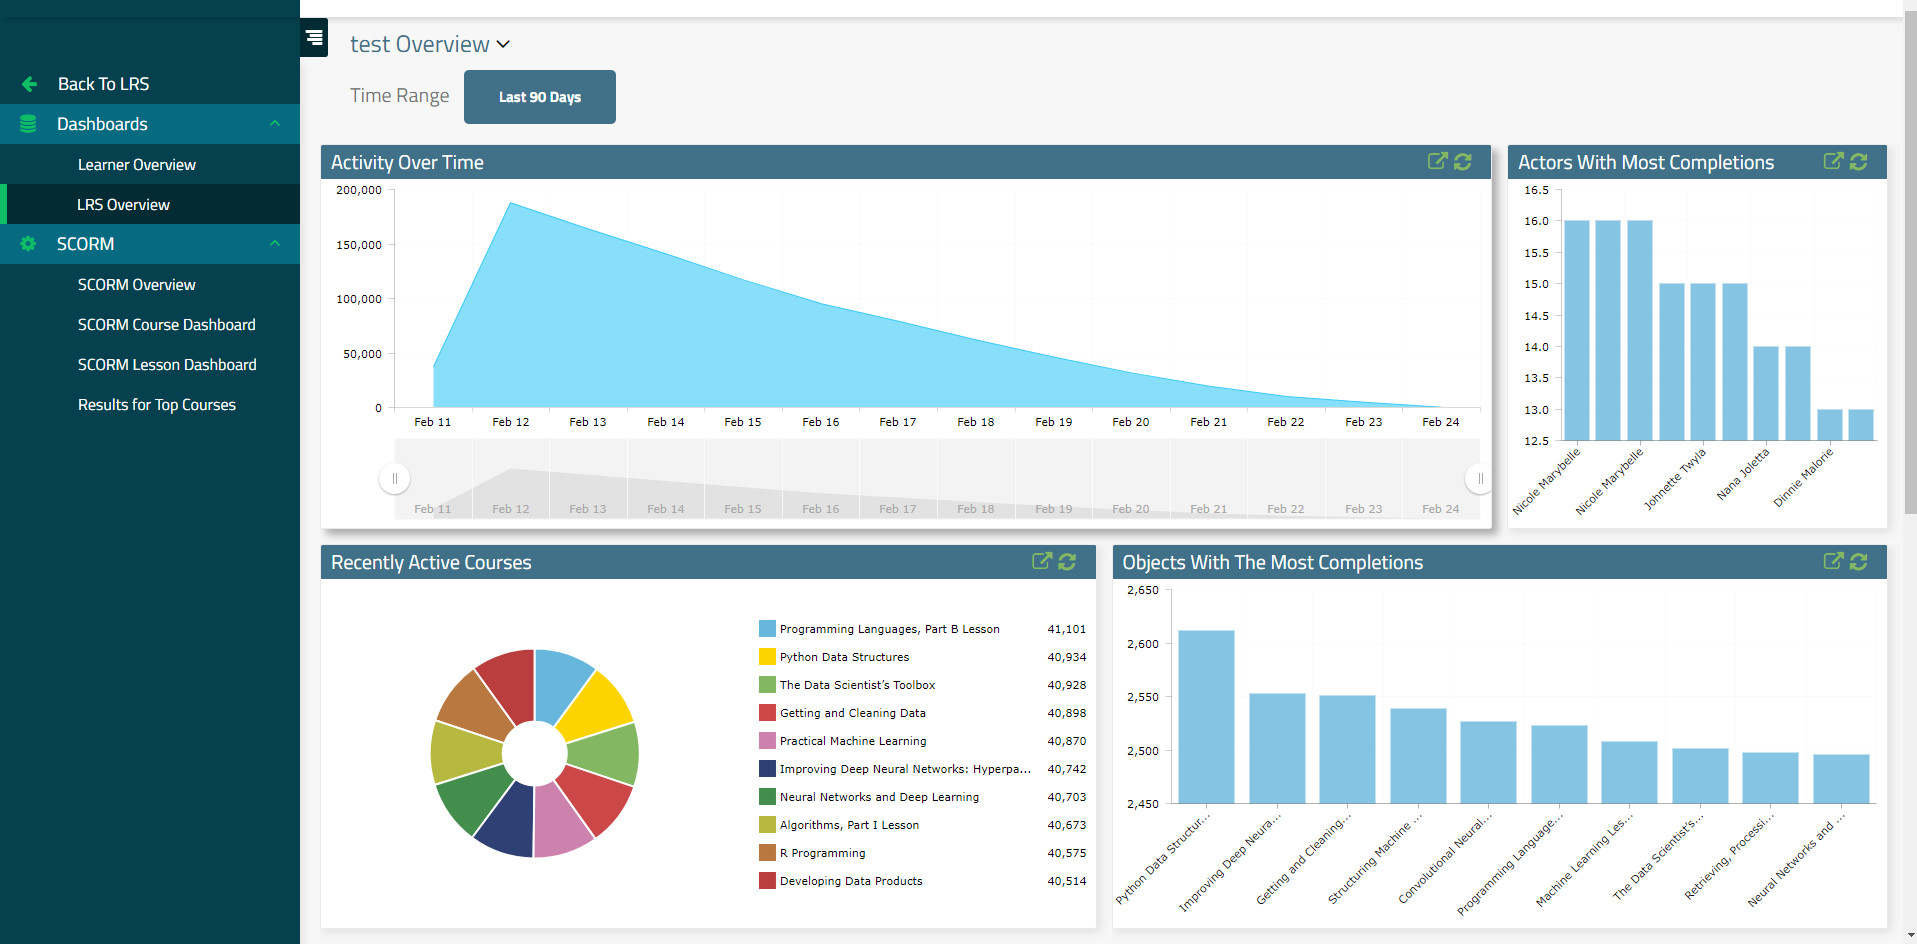
Task: Refresh Objects With The Most Completions chart
Action: point(1859,562)
